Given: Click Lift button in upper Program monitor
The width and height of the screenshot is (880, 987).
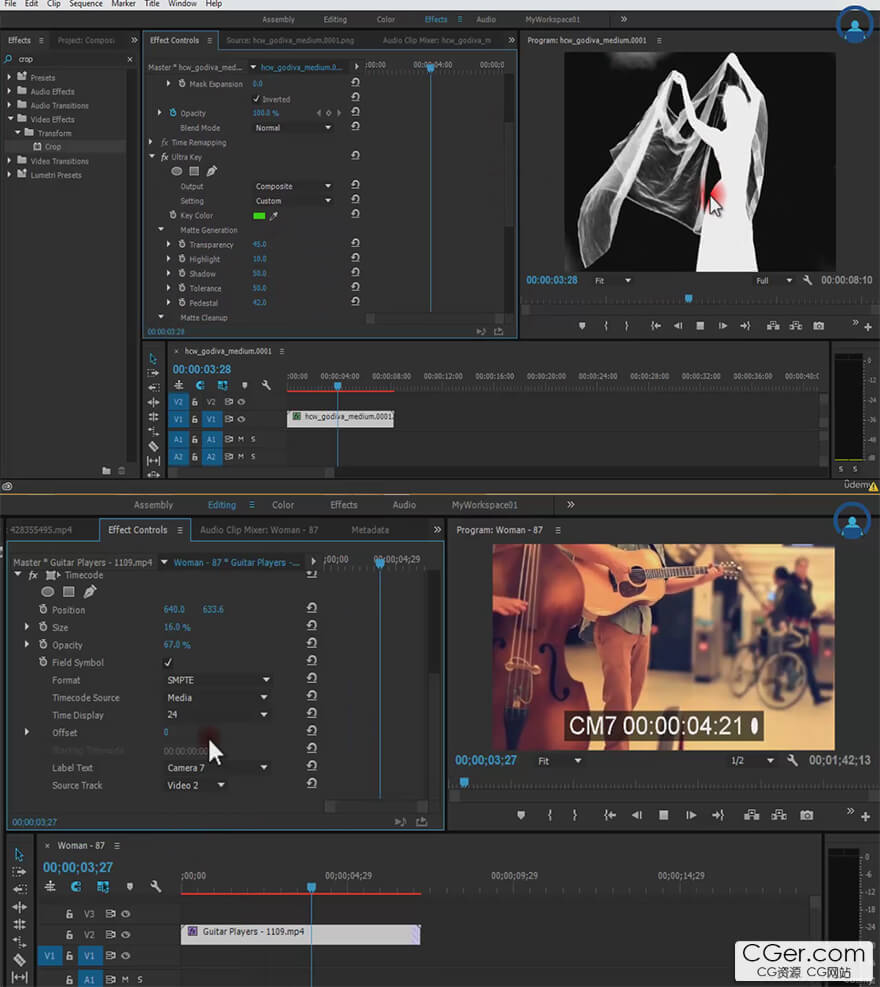Looking at the screenshot, I should [x=773, y=325].
